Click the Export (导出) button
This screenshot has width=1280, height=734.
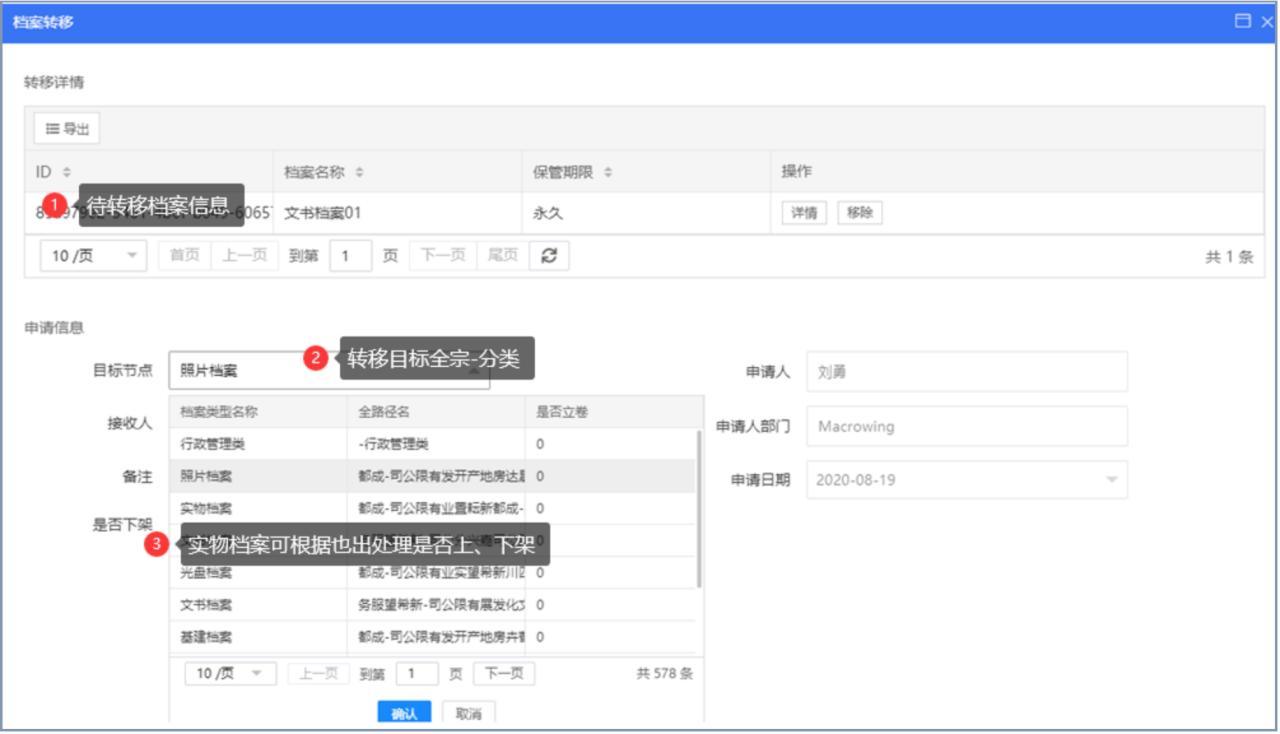click(67, 129)
